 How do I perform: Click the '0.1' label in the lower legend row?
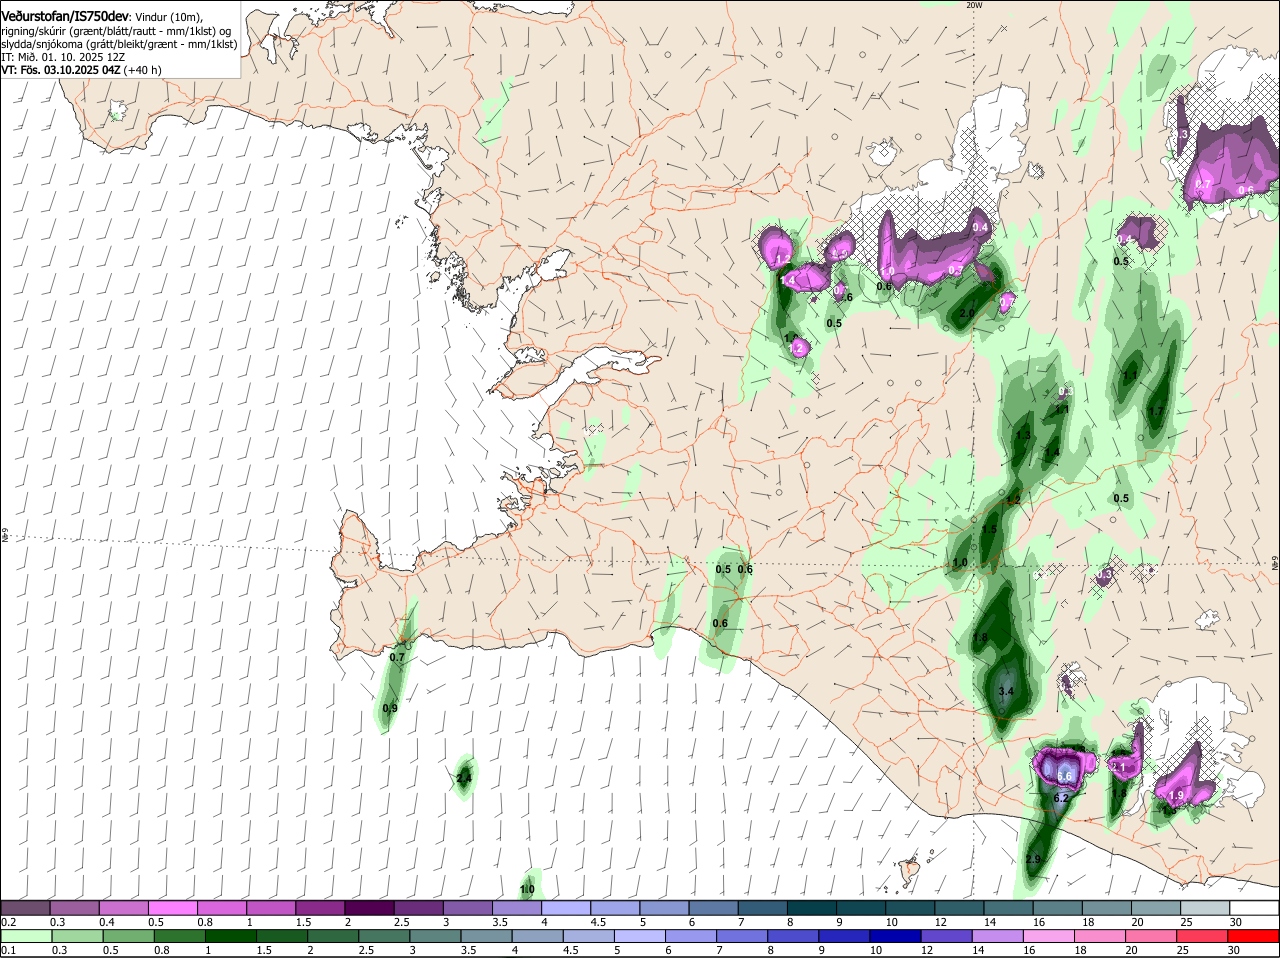click(x=8, y=950)
